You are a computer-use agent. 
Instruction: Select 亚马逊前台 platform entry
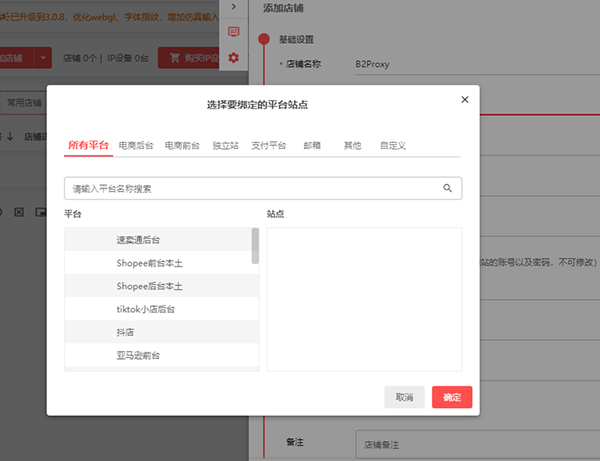pos(137,355)
